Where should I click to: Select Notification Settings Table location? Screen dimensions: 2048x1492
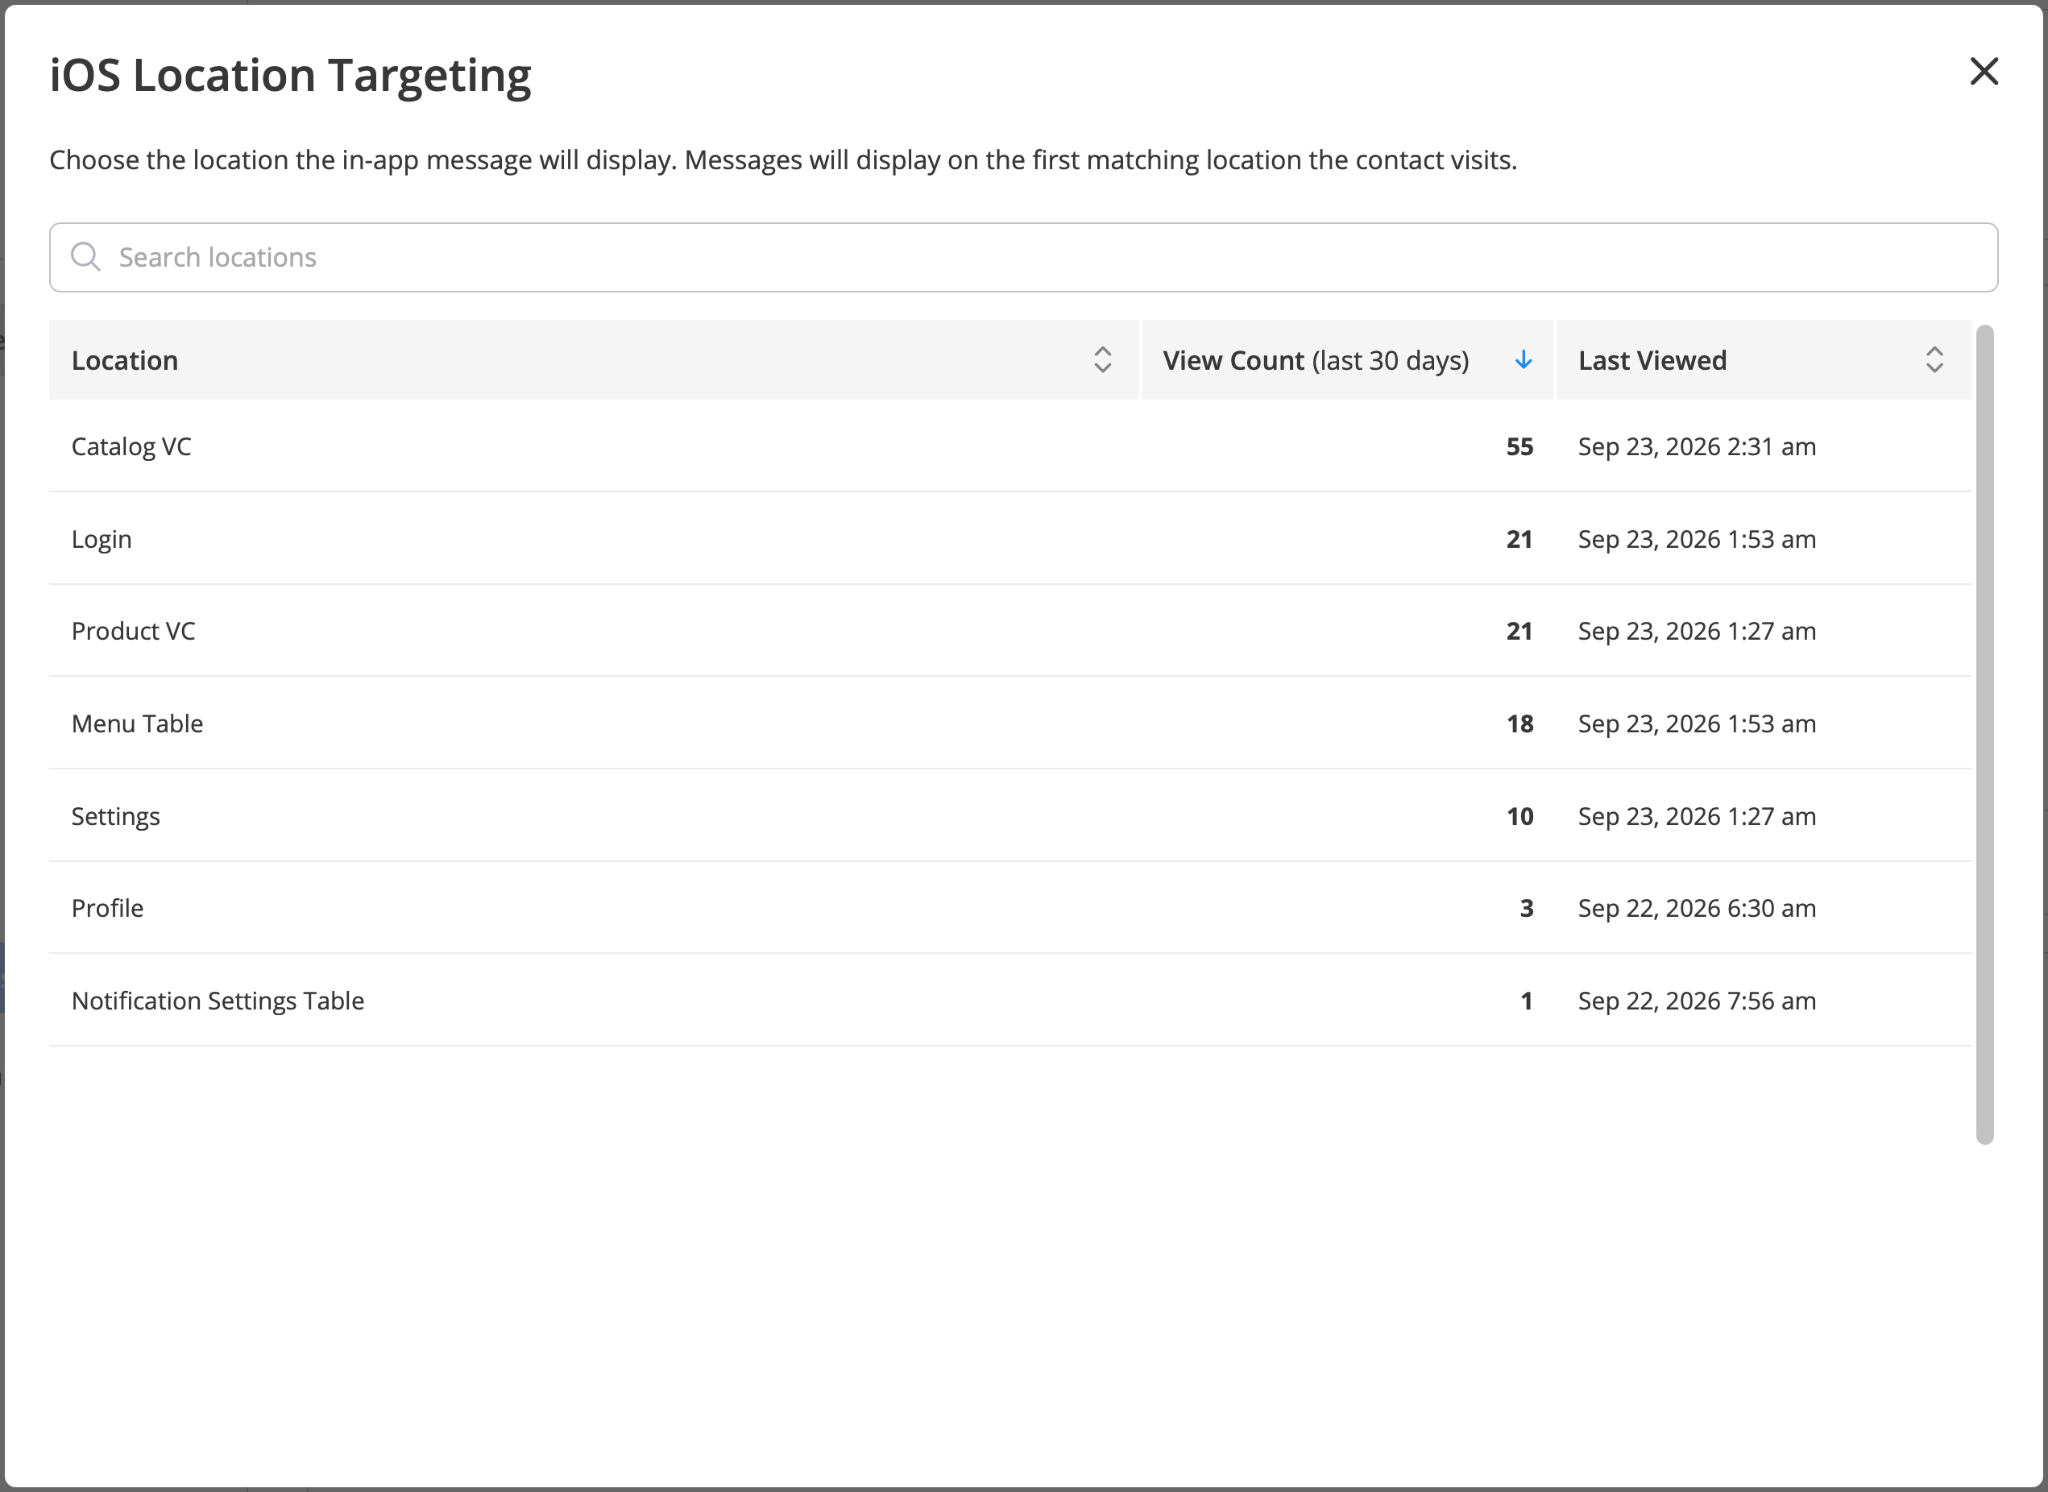[217, 1001]
